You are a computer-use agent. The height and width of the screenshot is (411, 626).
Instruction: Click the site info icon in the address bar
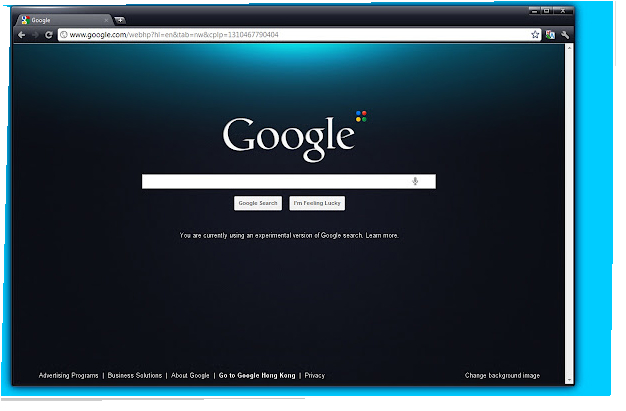pyautogui.click(x=64, y=35)
